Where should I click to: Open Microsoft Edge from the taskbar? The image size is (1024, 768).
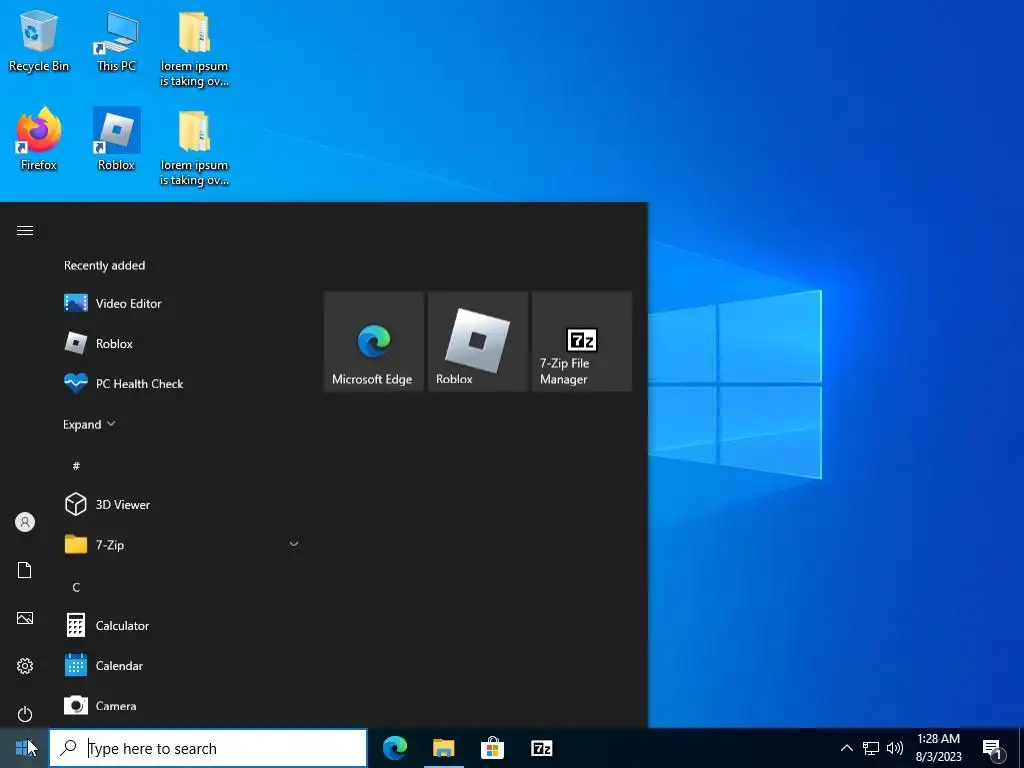pyautogui.click(x=395, y=748)
